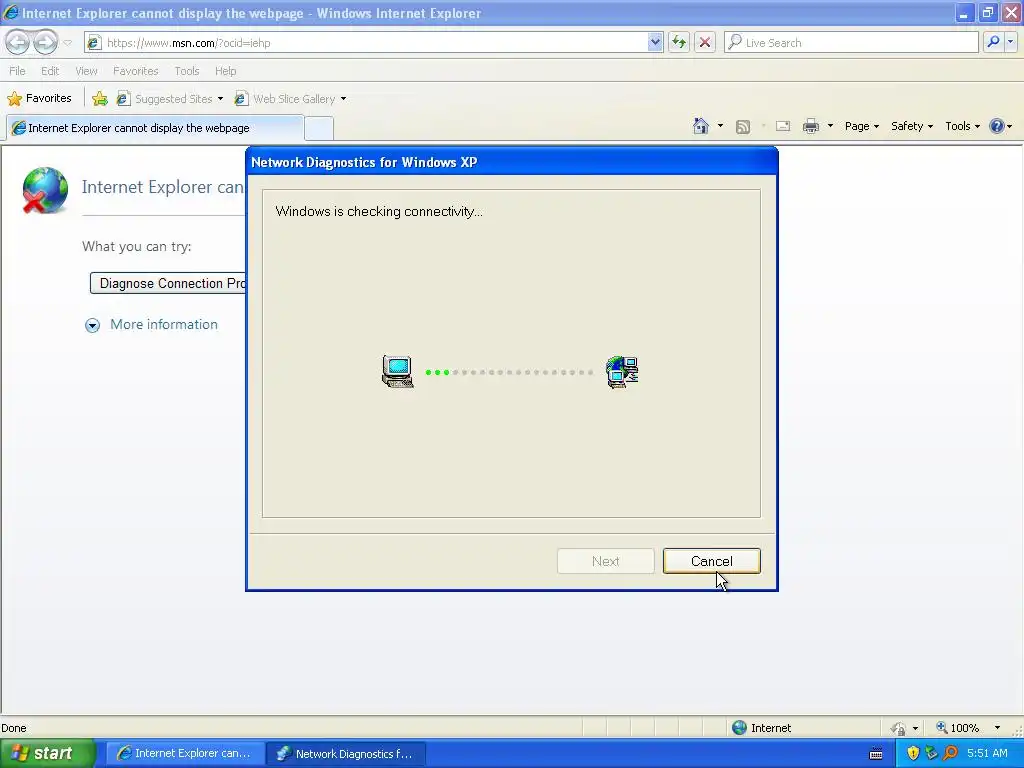1024x768 pixels.
Task: Click the 'What you can try:' text
Action: pos(136,246)
